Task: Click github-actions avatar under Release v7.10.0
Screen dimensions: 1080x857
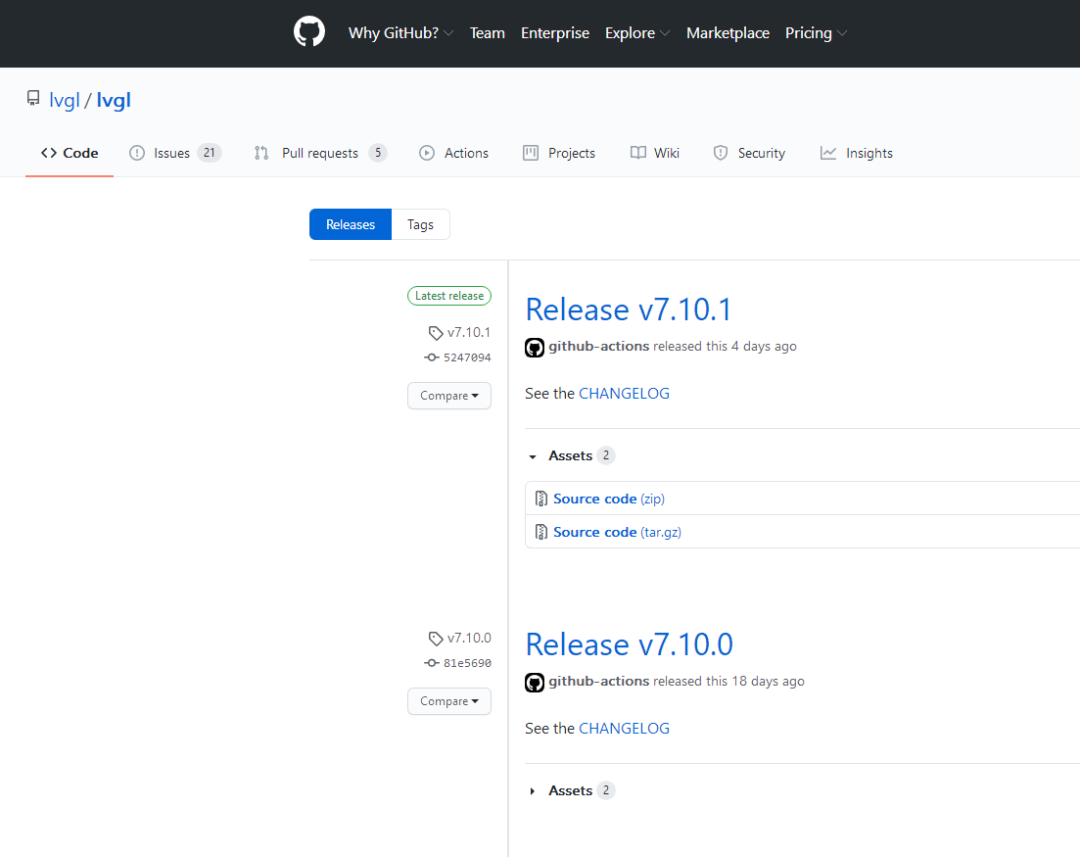Action: (x=534, y=682)
